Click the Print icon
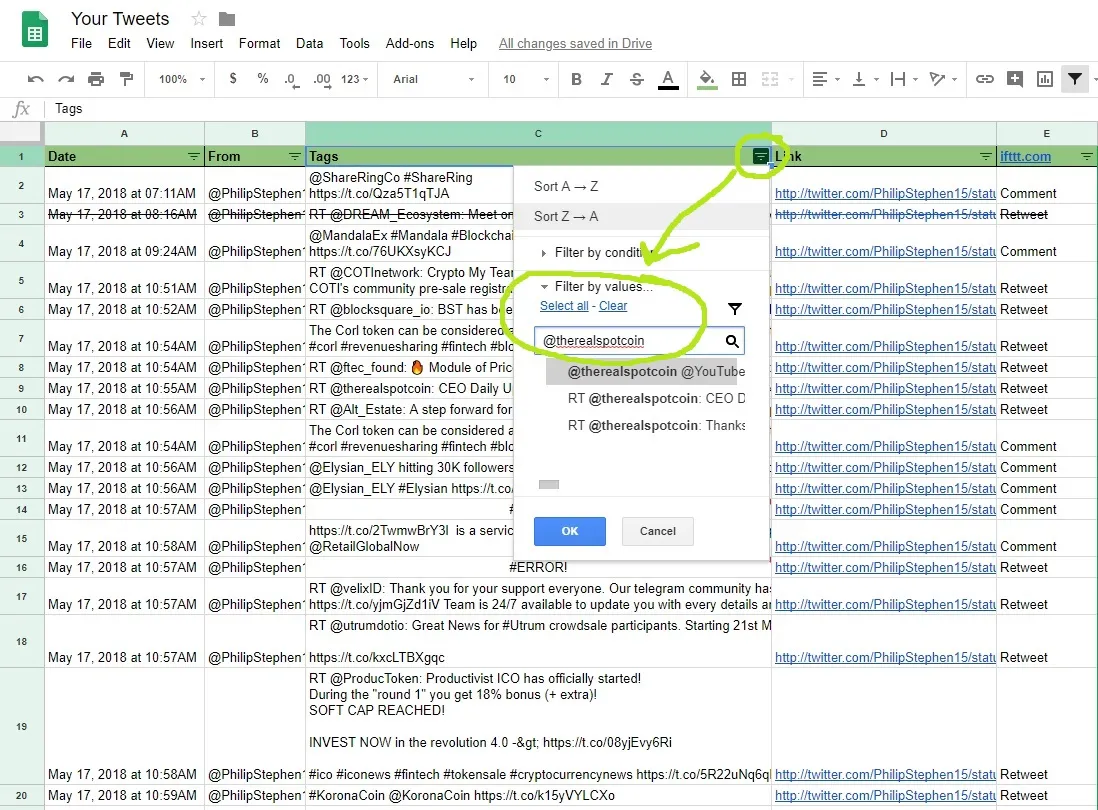This screenshot has width=1098, height=810. (96, 79)
